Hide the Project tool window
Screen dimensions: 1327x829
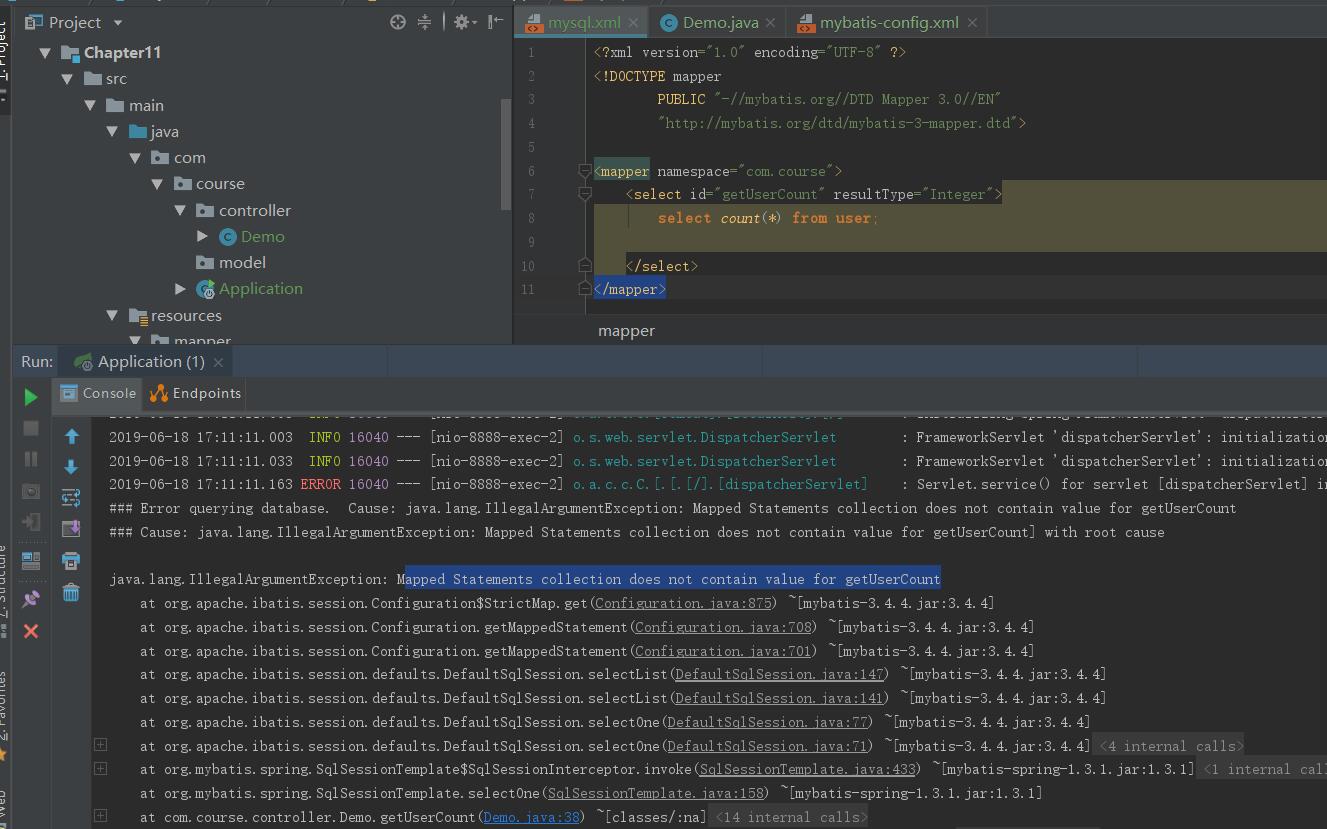pos(495,22)
